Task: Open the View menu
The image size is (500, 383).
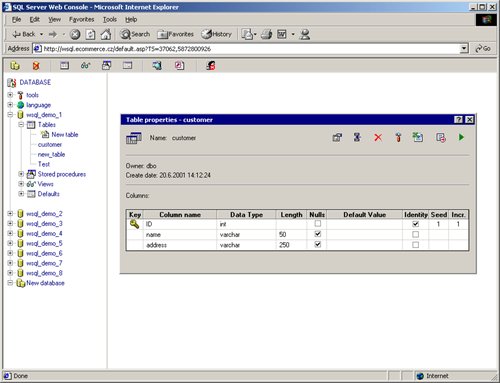Action: pyautogui.click(x=54, y=20)
